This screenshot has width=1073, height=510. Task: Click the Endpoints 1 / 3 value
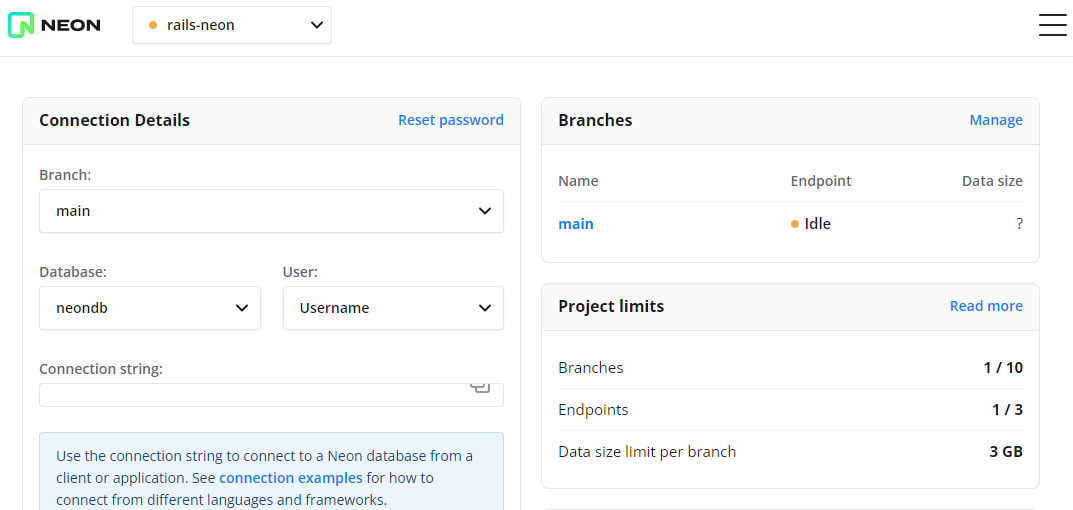(x=1007, y=410)
